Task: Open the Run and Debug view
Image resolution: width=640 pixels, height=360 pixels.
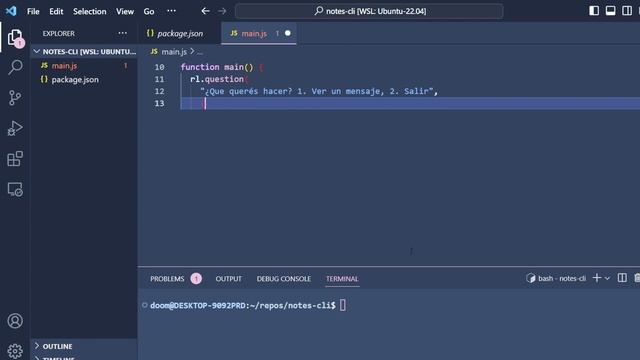Action: coord(15,128)
